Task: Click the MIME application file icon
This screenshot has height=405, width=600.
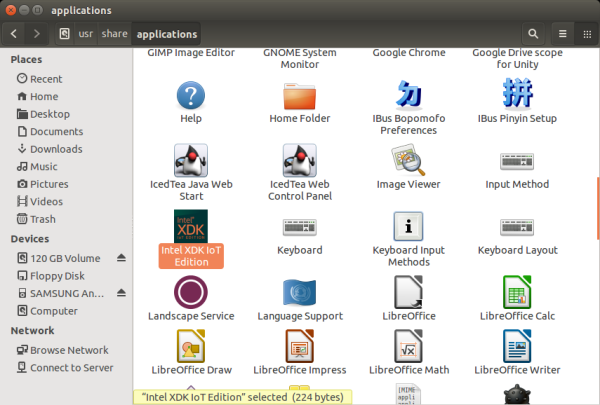Action: pyautogui.click(x=408, y=394)
